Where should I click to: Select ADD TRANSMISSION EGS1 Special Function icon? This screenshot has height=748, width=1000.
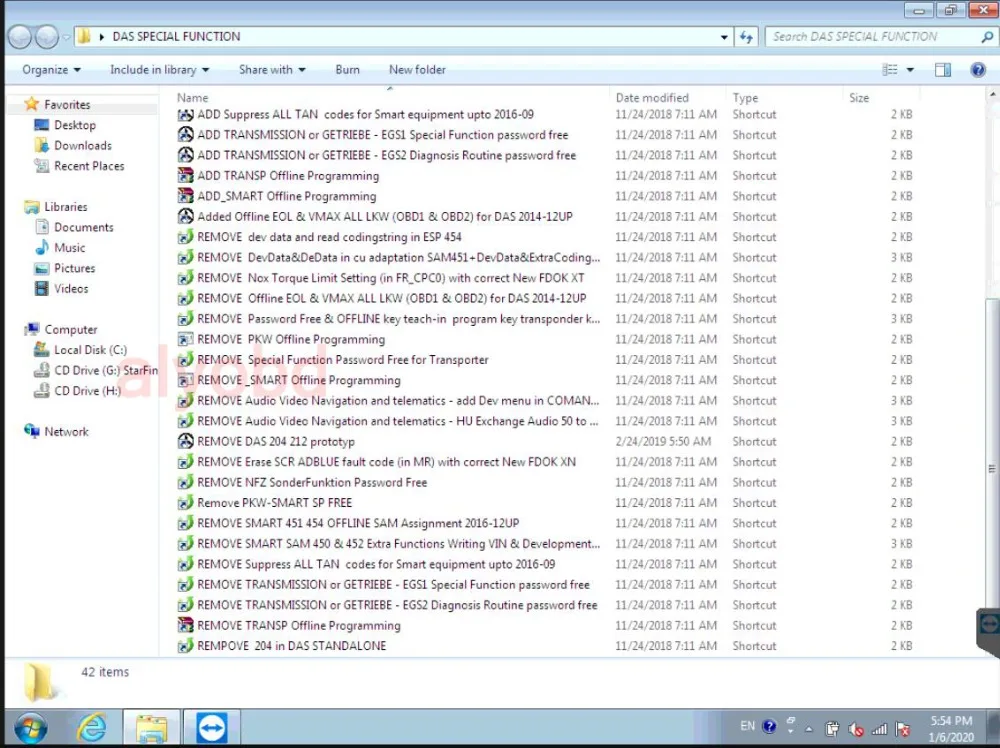pos(186,135)
